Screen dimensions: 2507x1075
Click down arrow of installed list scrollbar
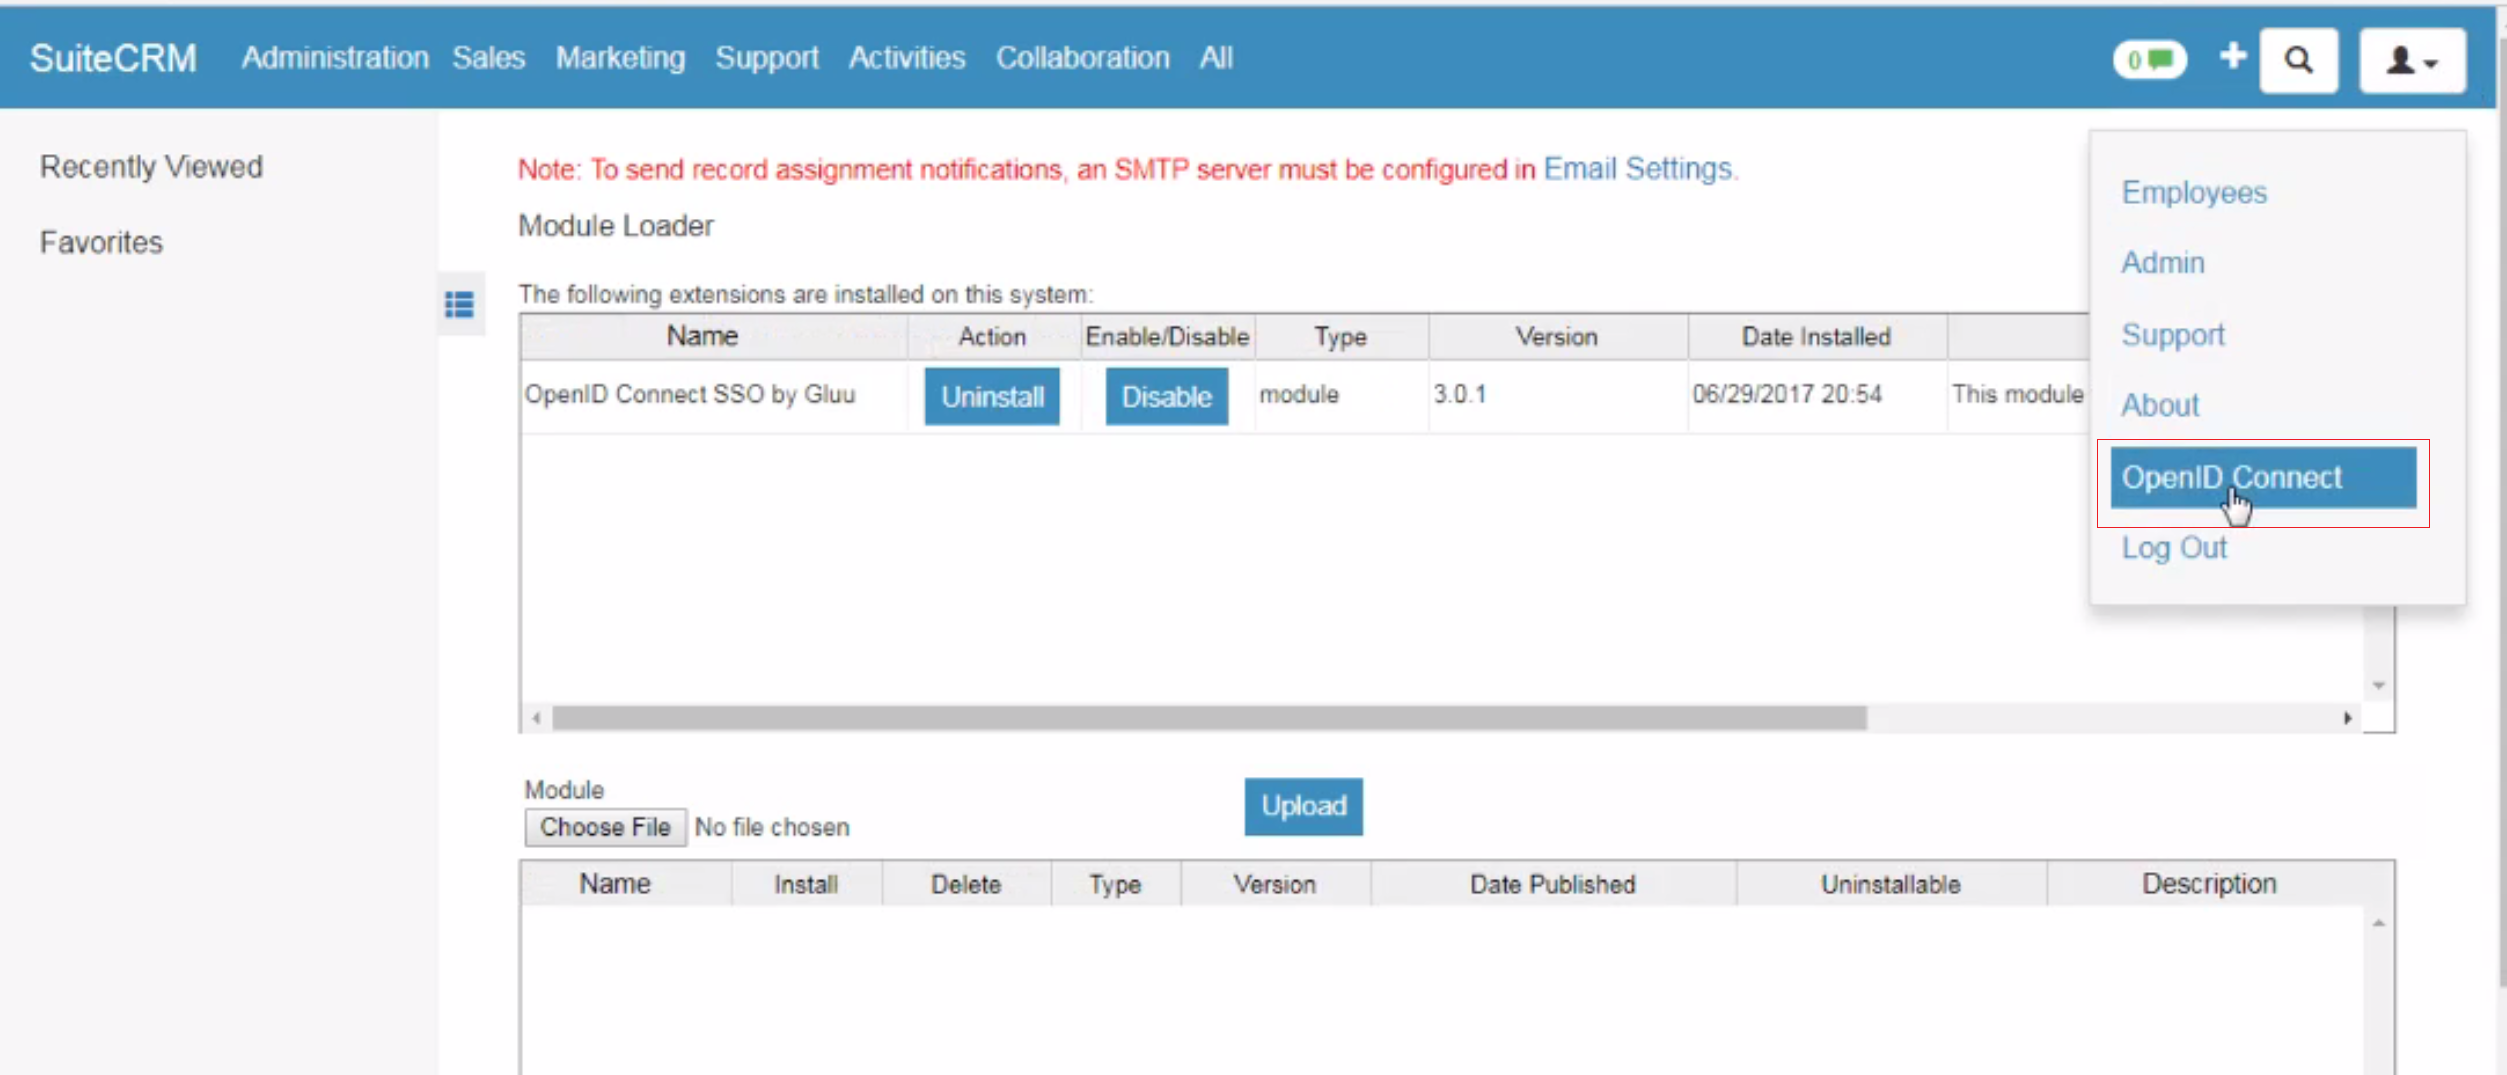click(x=2379, y=686)
